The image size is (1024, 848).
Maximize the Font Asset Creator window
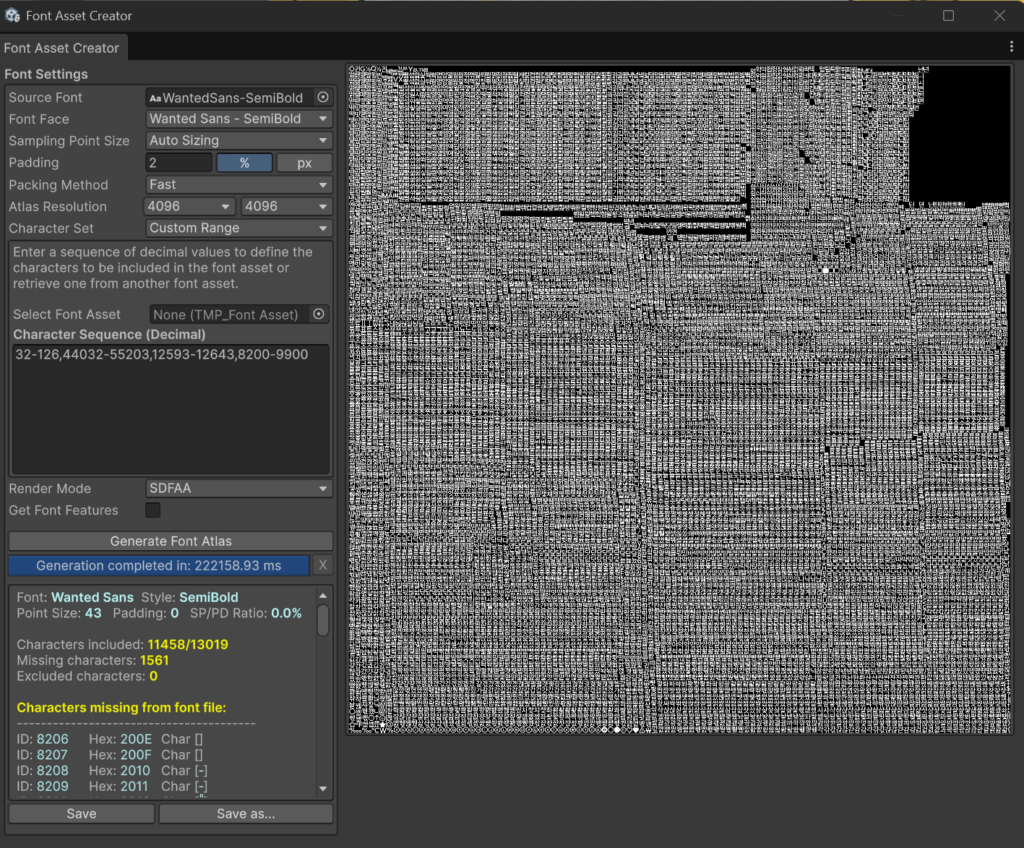[x=948, y=16]
